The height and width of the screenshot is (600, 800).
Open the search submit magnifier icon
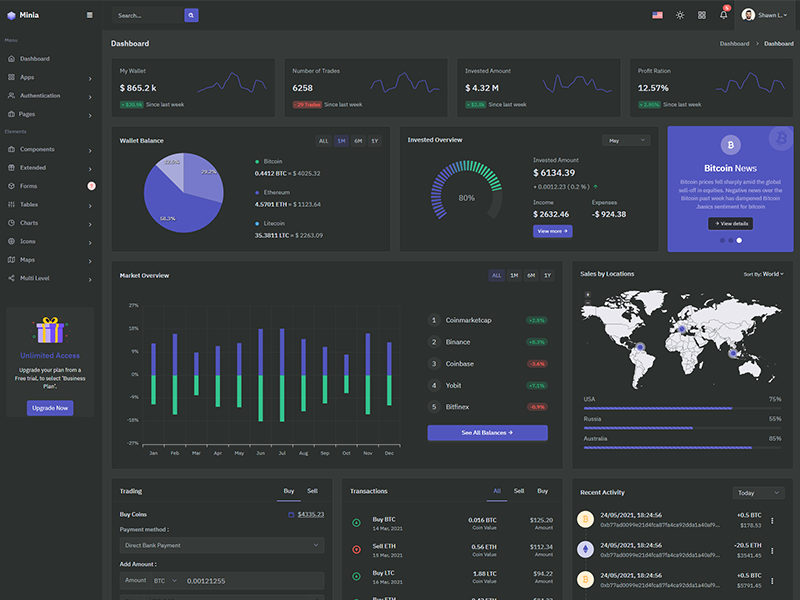pos(190,15)
